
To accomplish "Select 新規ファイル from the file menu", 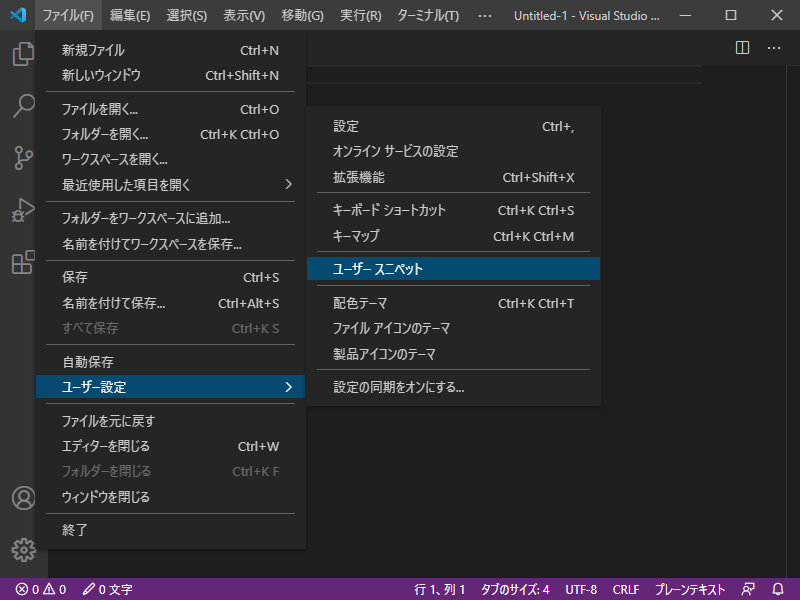I will 170,50.
